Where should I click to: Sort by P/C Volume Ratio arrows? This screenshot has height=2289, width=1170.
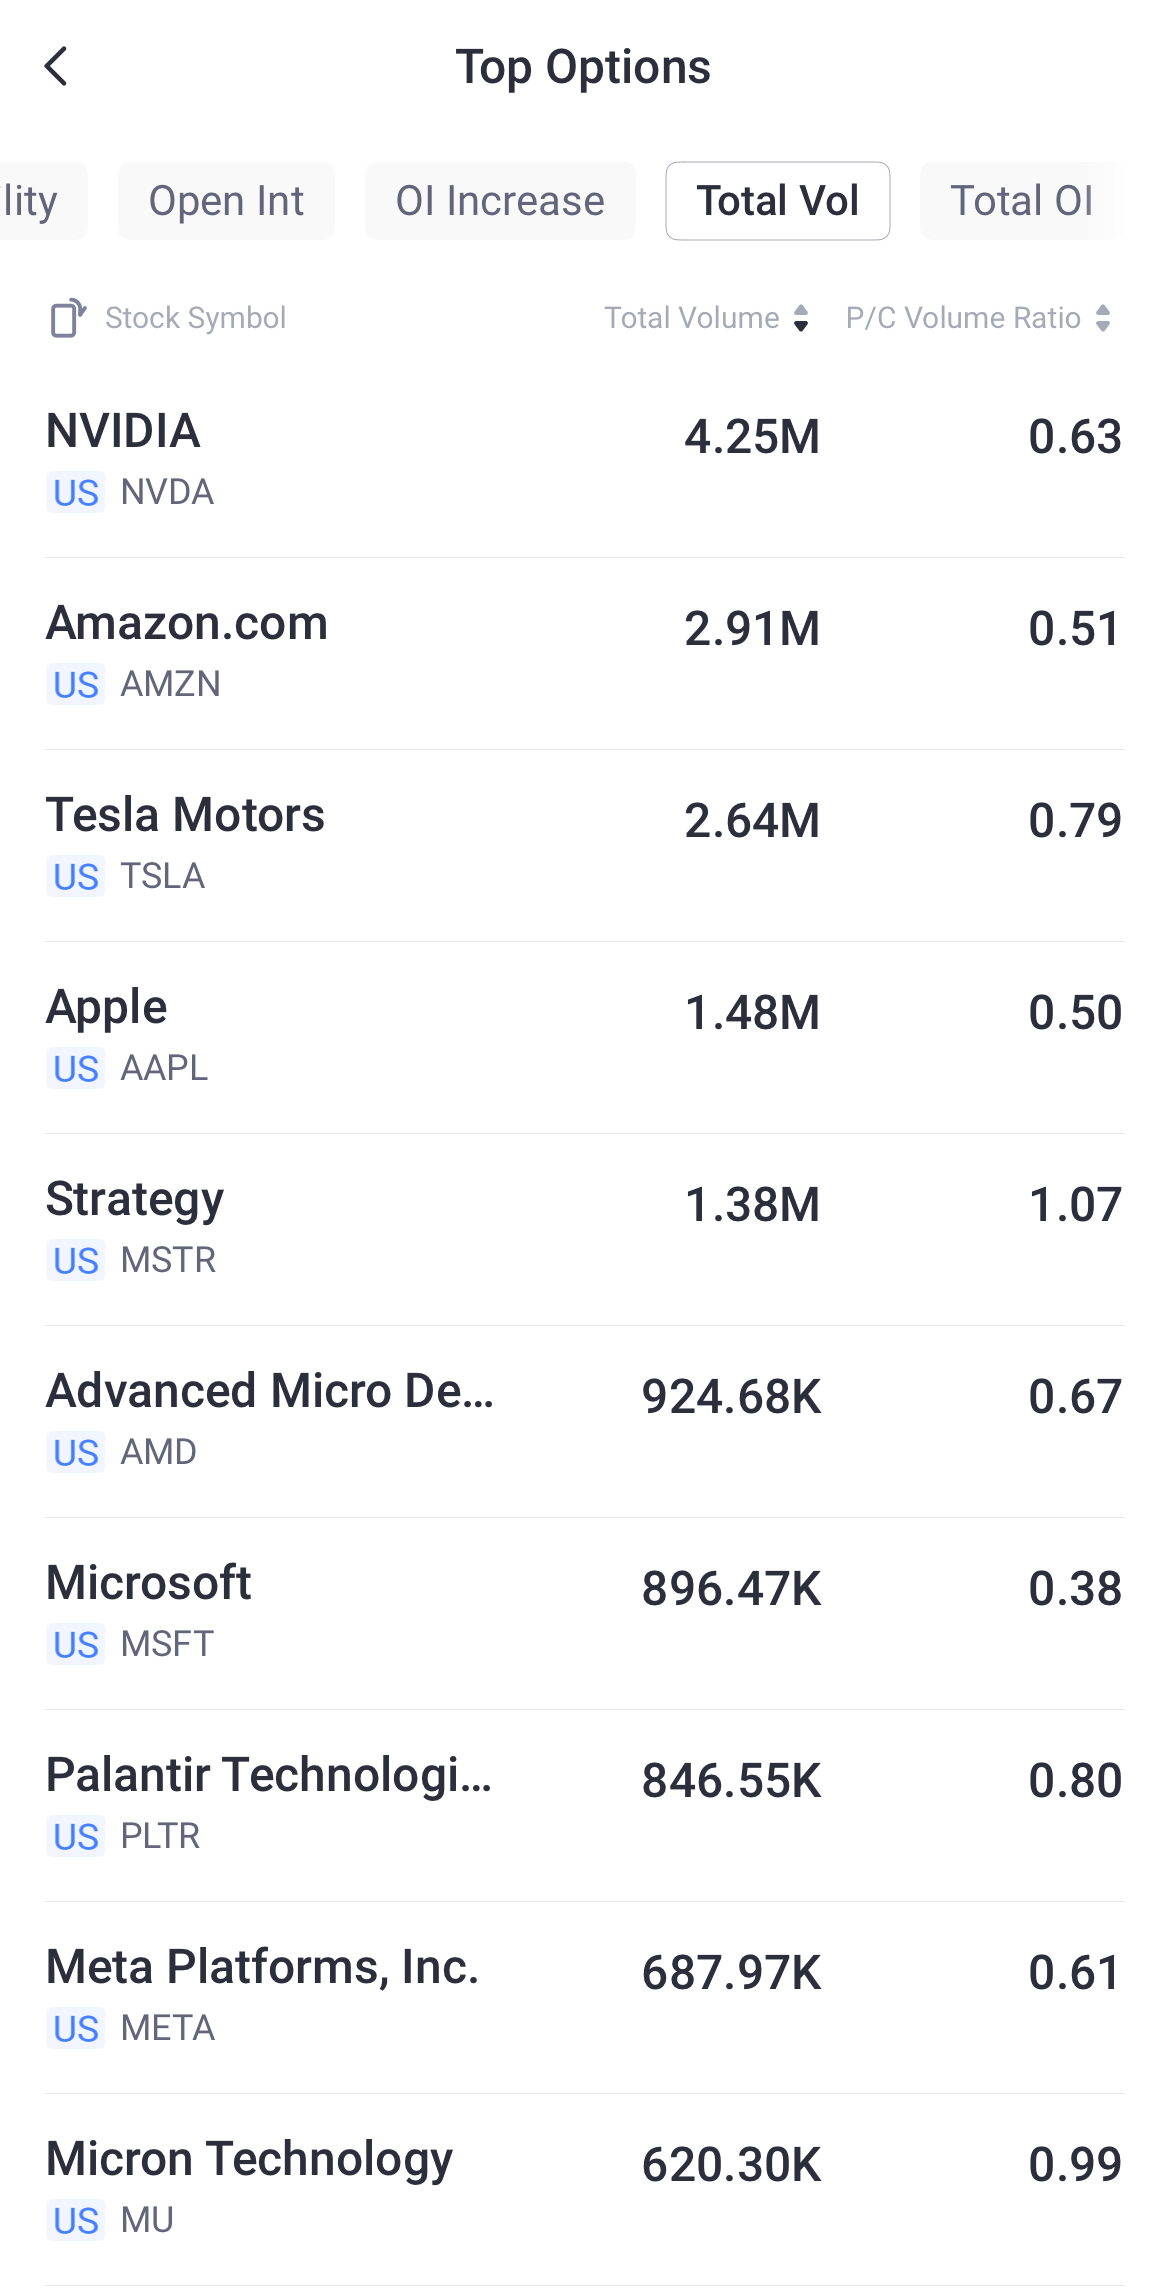(1103, 318)
